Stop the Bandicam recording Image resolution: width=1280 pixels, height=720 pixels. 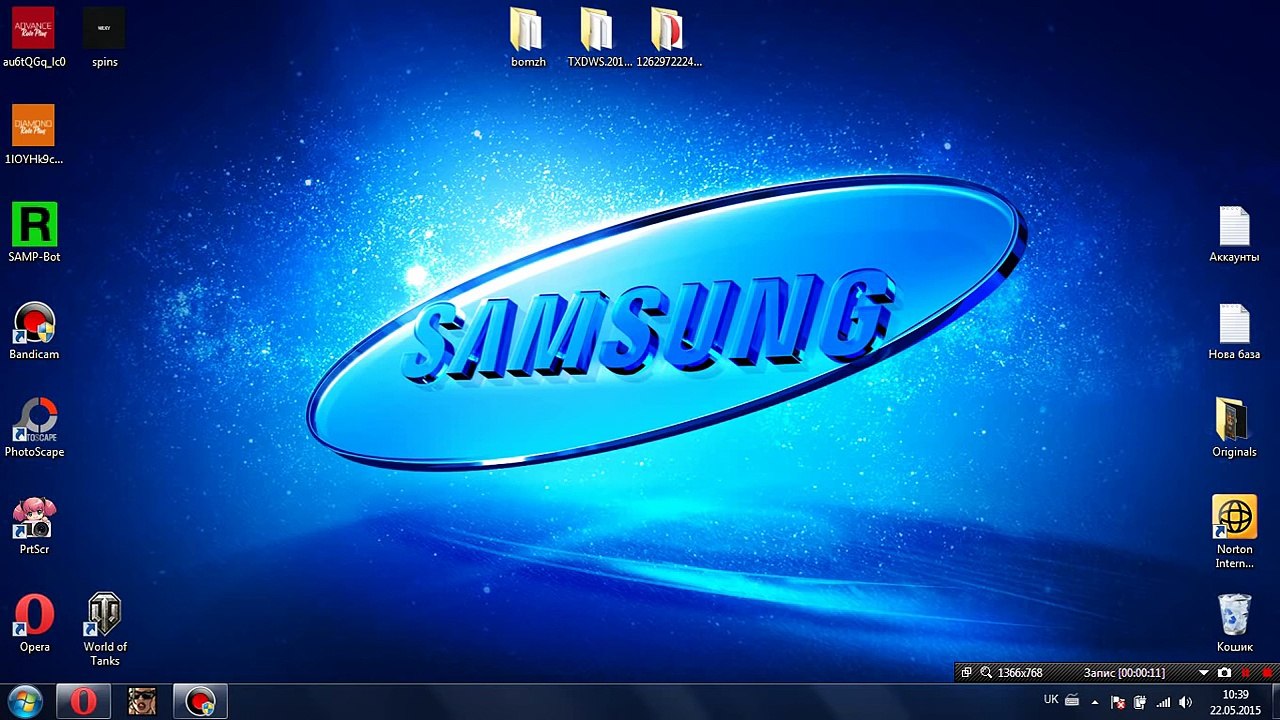[x=1267, y=673]
